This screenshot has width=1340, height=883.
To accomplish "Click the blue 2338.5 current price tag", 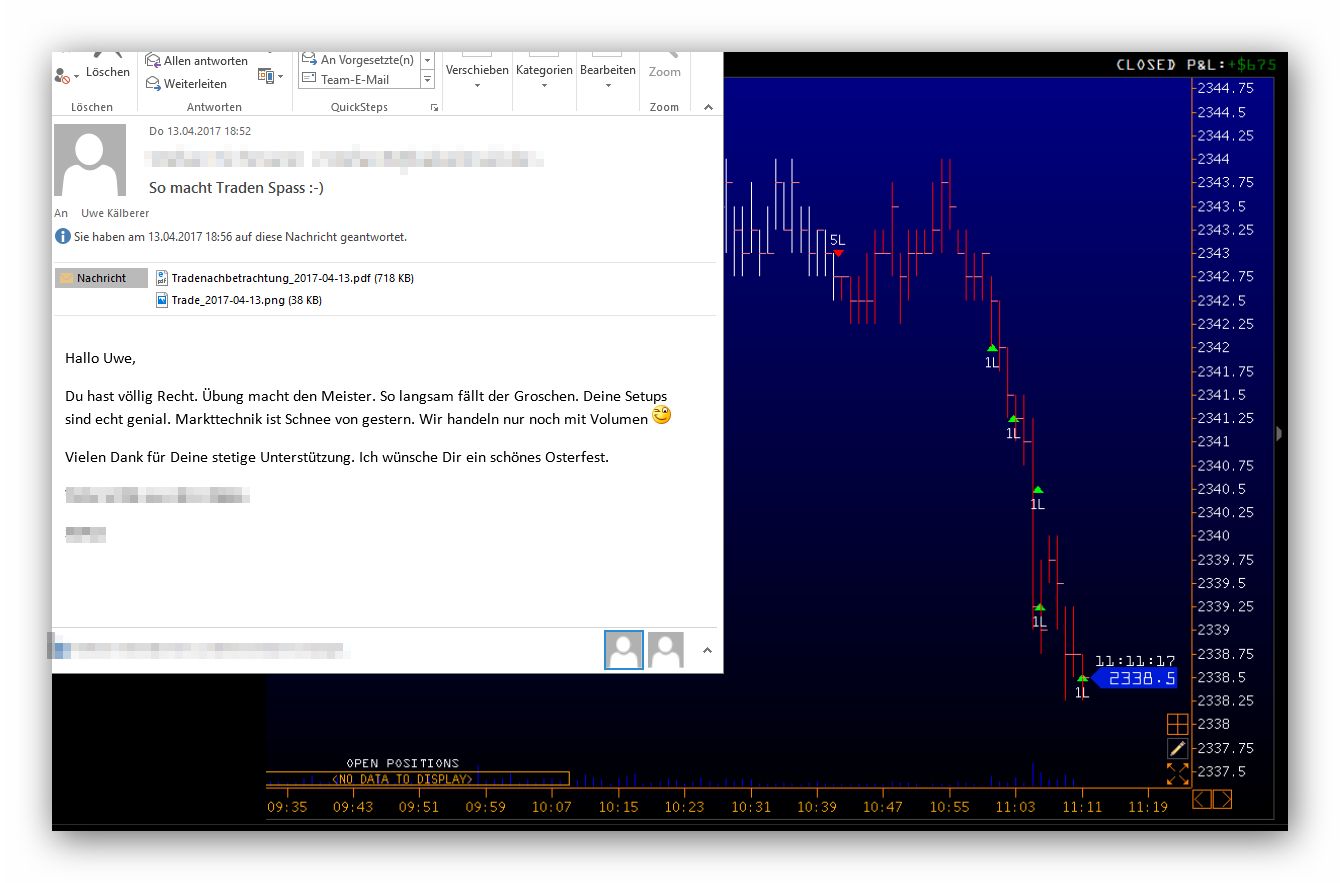I will (1134, 678).
